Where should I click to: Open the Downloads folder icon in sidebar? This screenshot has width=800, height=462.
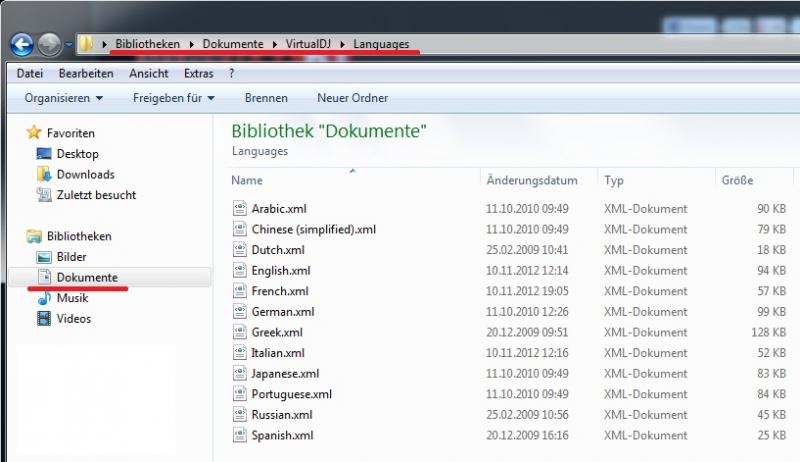[x=43, y=175]
